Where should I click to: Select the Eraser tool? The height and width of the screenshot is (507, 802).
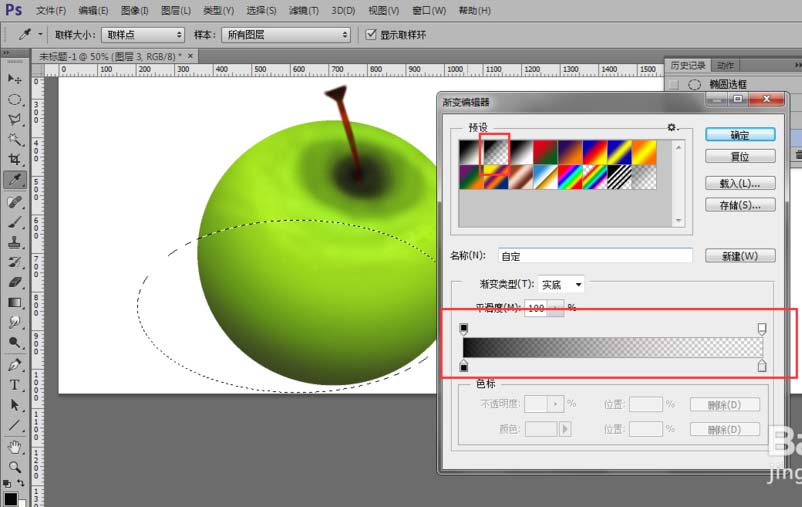(14, 282)
